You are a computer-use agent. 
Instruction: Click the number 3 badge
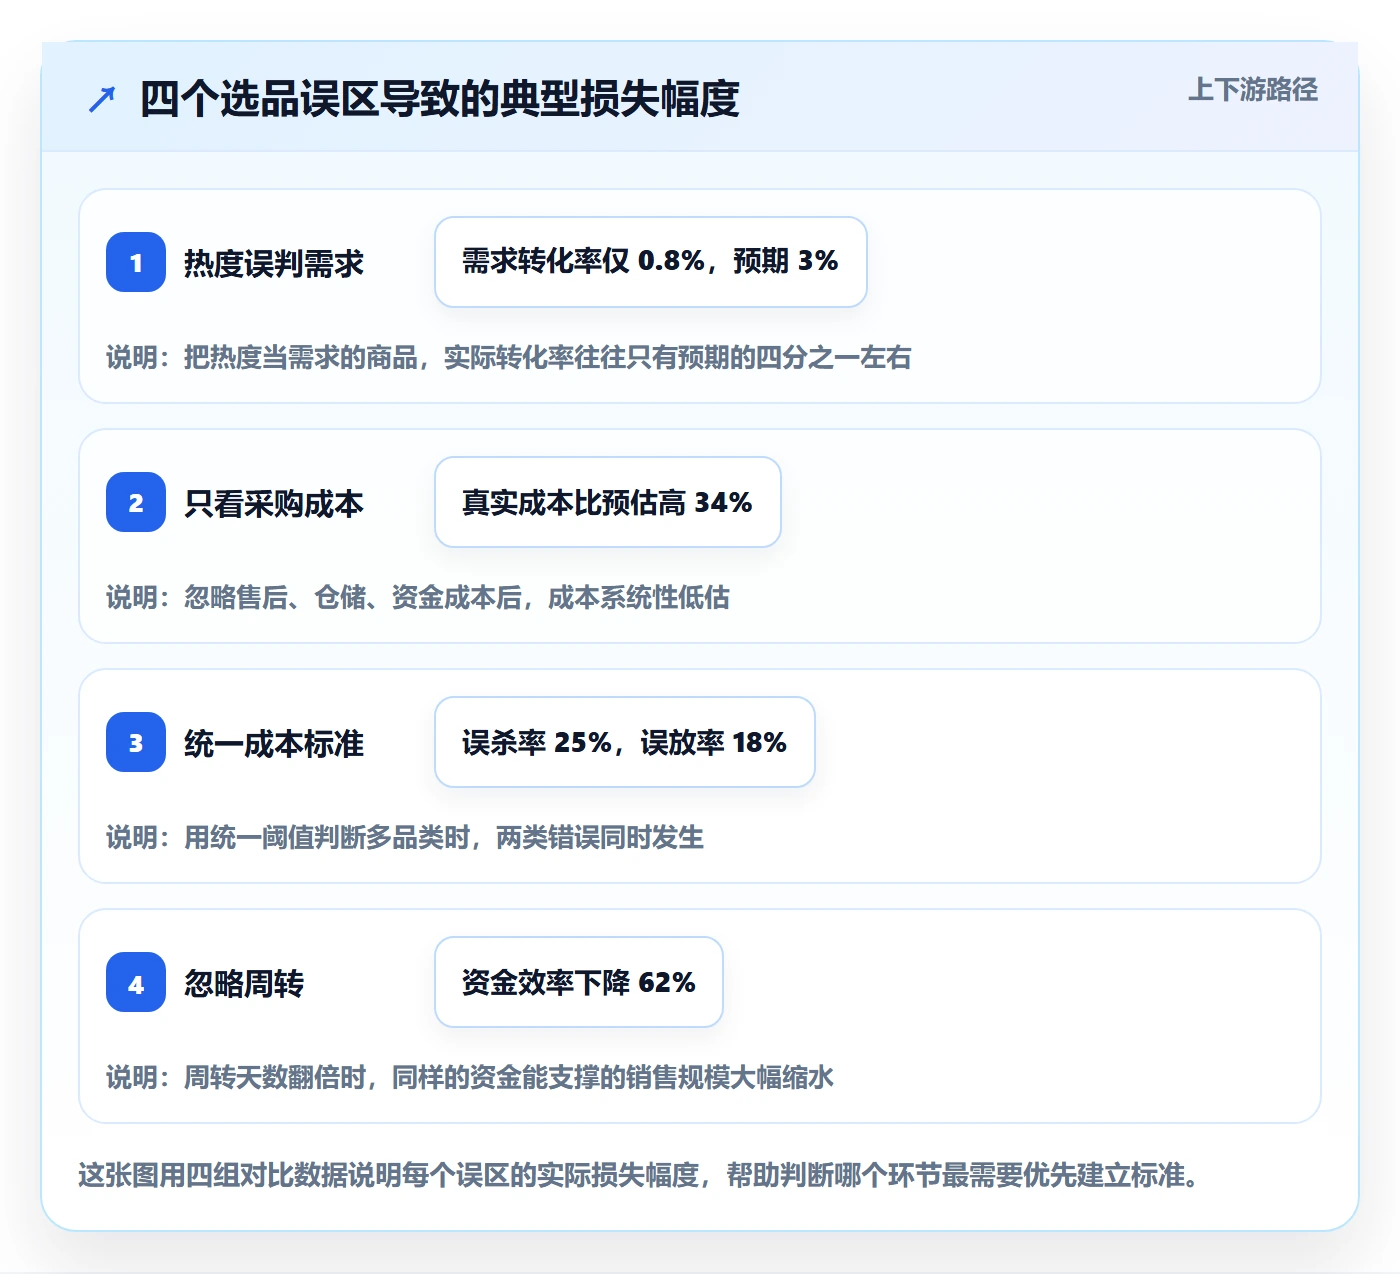136,742
